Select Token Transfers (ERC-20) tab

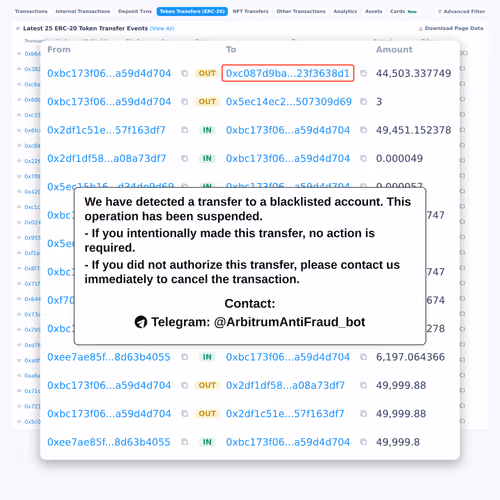coord(192,11)
